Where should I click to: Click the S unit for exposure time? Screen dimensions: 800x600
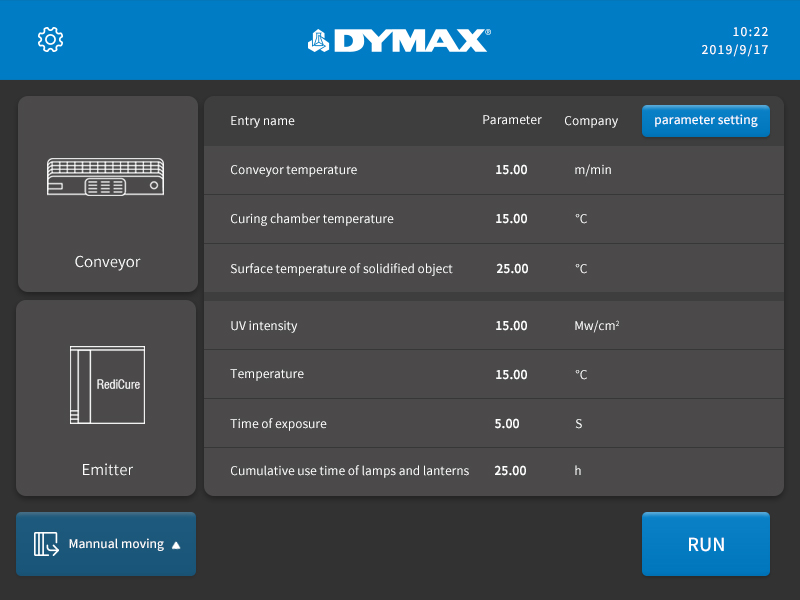tap(579, 424)
